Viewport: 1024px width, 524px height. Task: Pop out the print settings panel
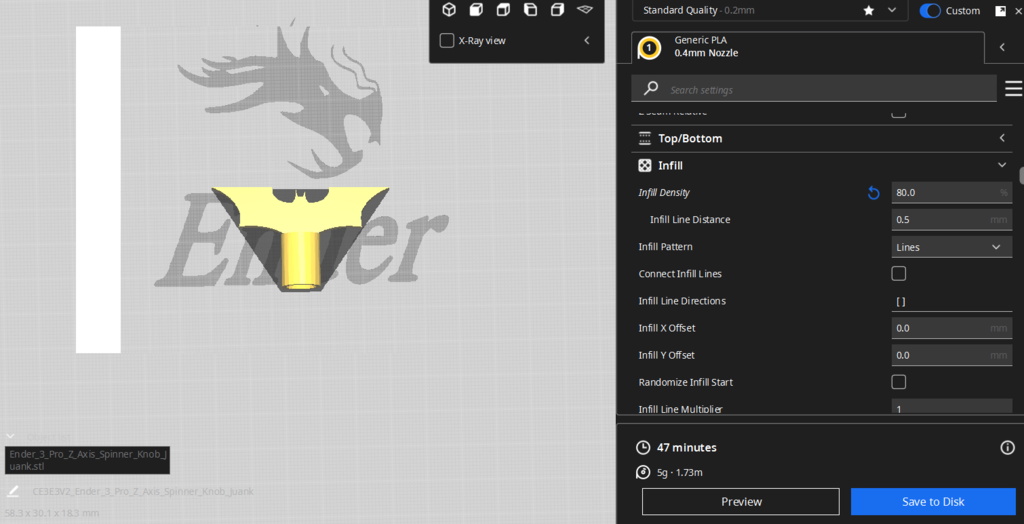tap(1000, 10)
